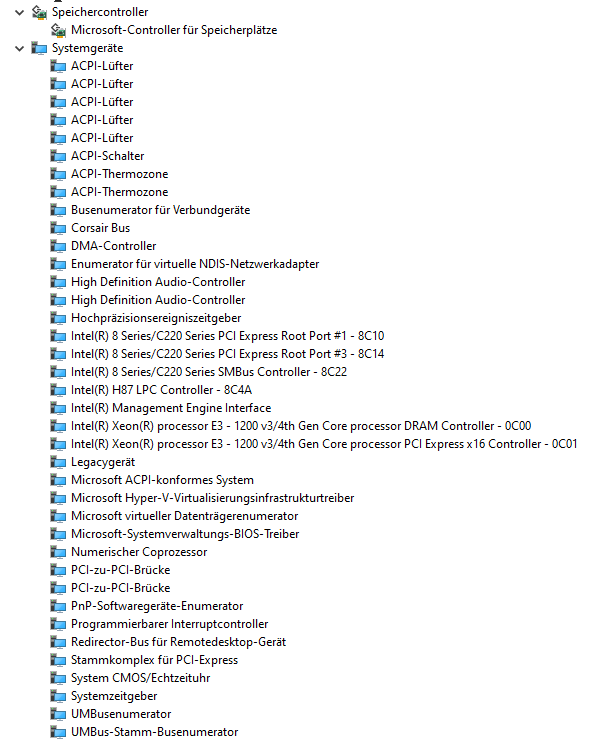Screen dimensions: 614x745
Task: Collapse the Speichercontroller category
Action: click(19, 12)
